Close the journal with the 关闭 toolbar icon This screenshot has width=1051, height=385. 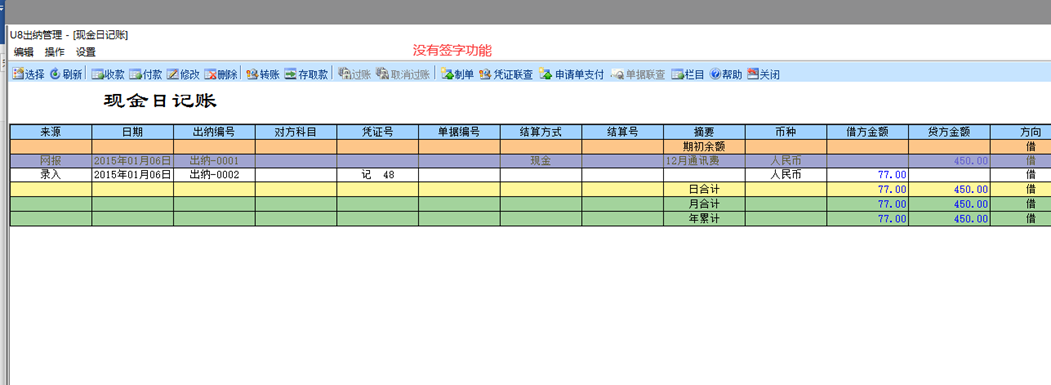pos(763,74)
